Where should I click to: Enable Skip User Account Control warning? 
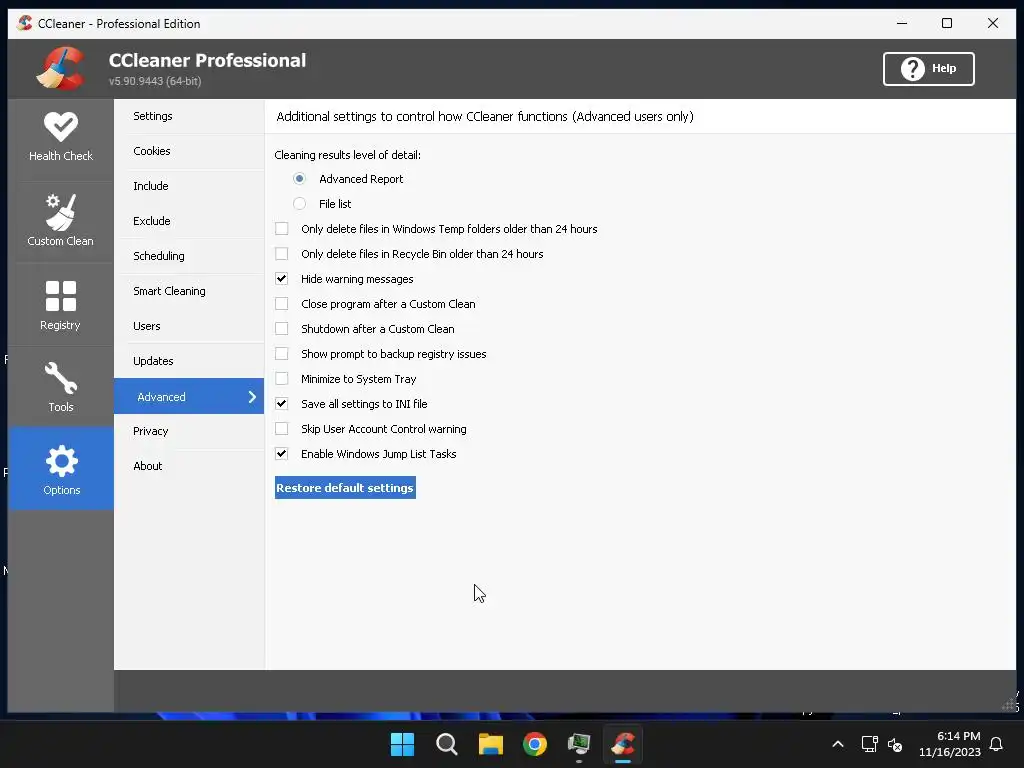pos(281,429)
